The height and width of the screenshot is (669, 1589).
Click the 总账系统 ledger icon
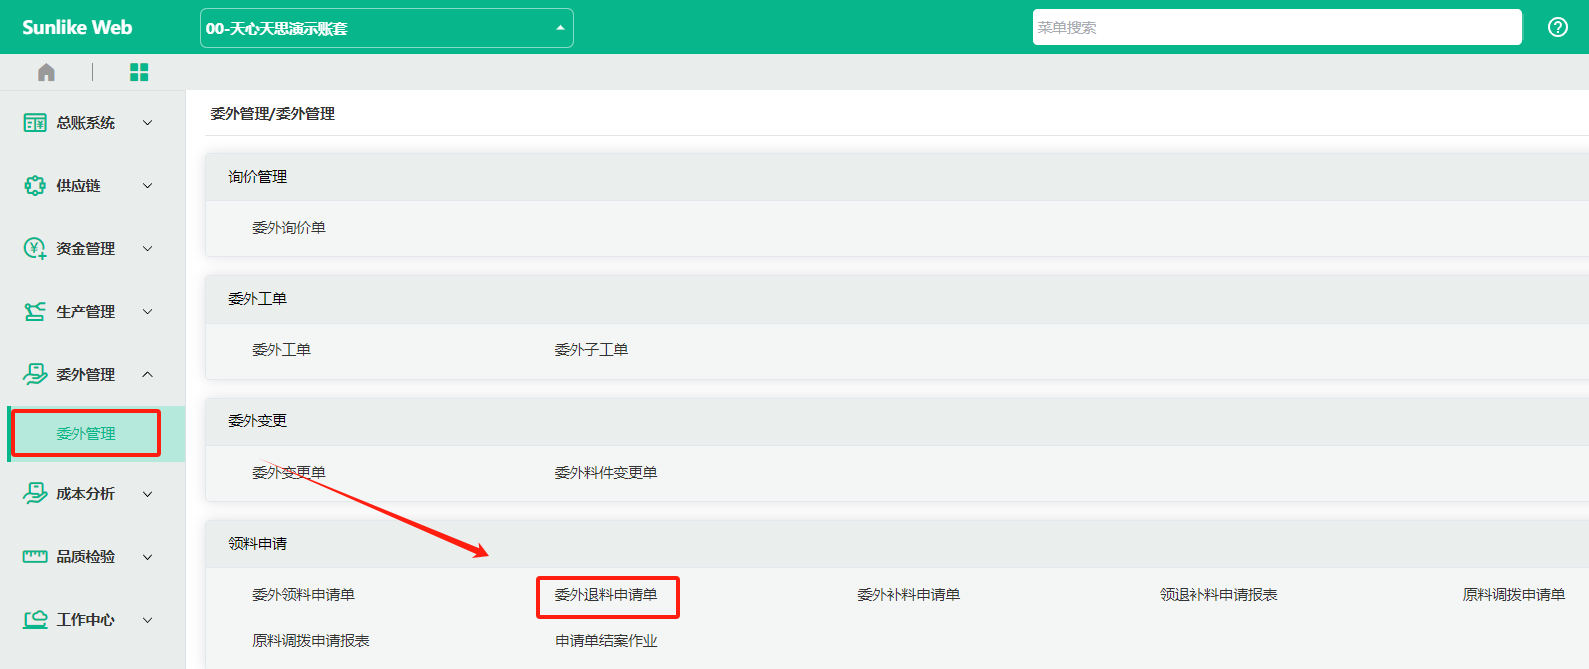tap(35, 123)
